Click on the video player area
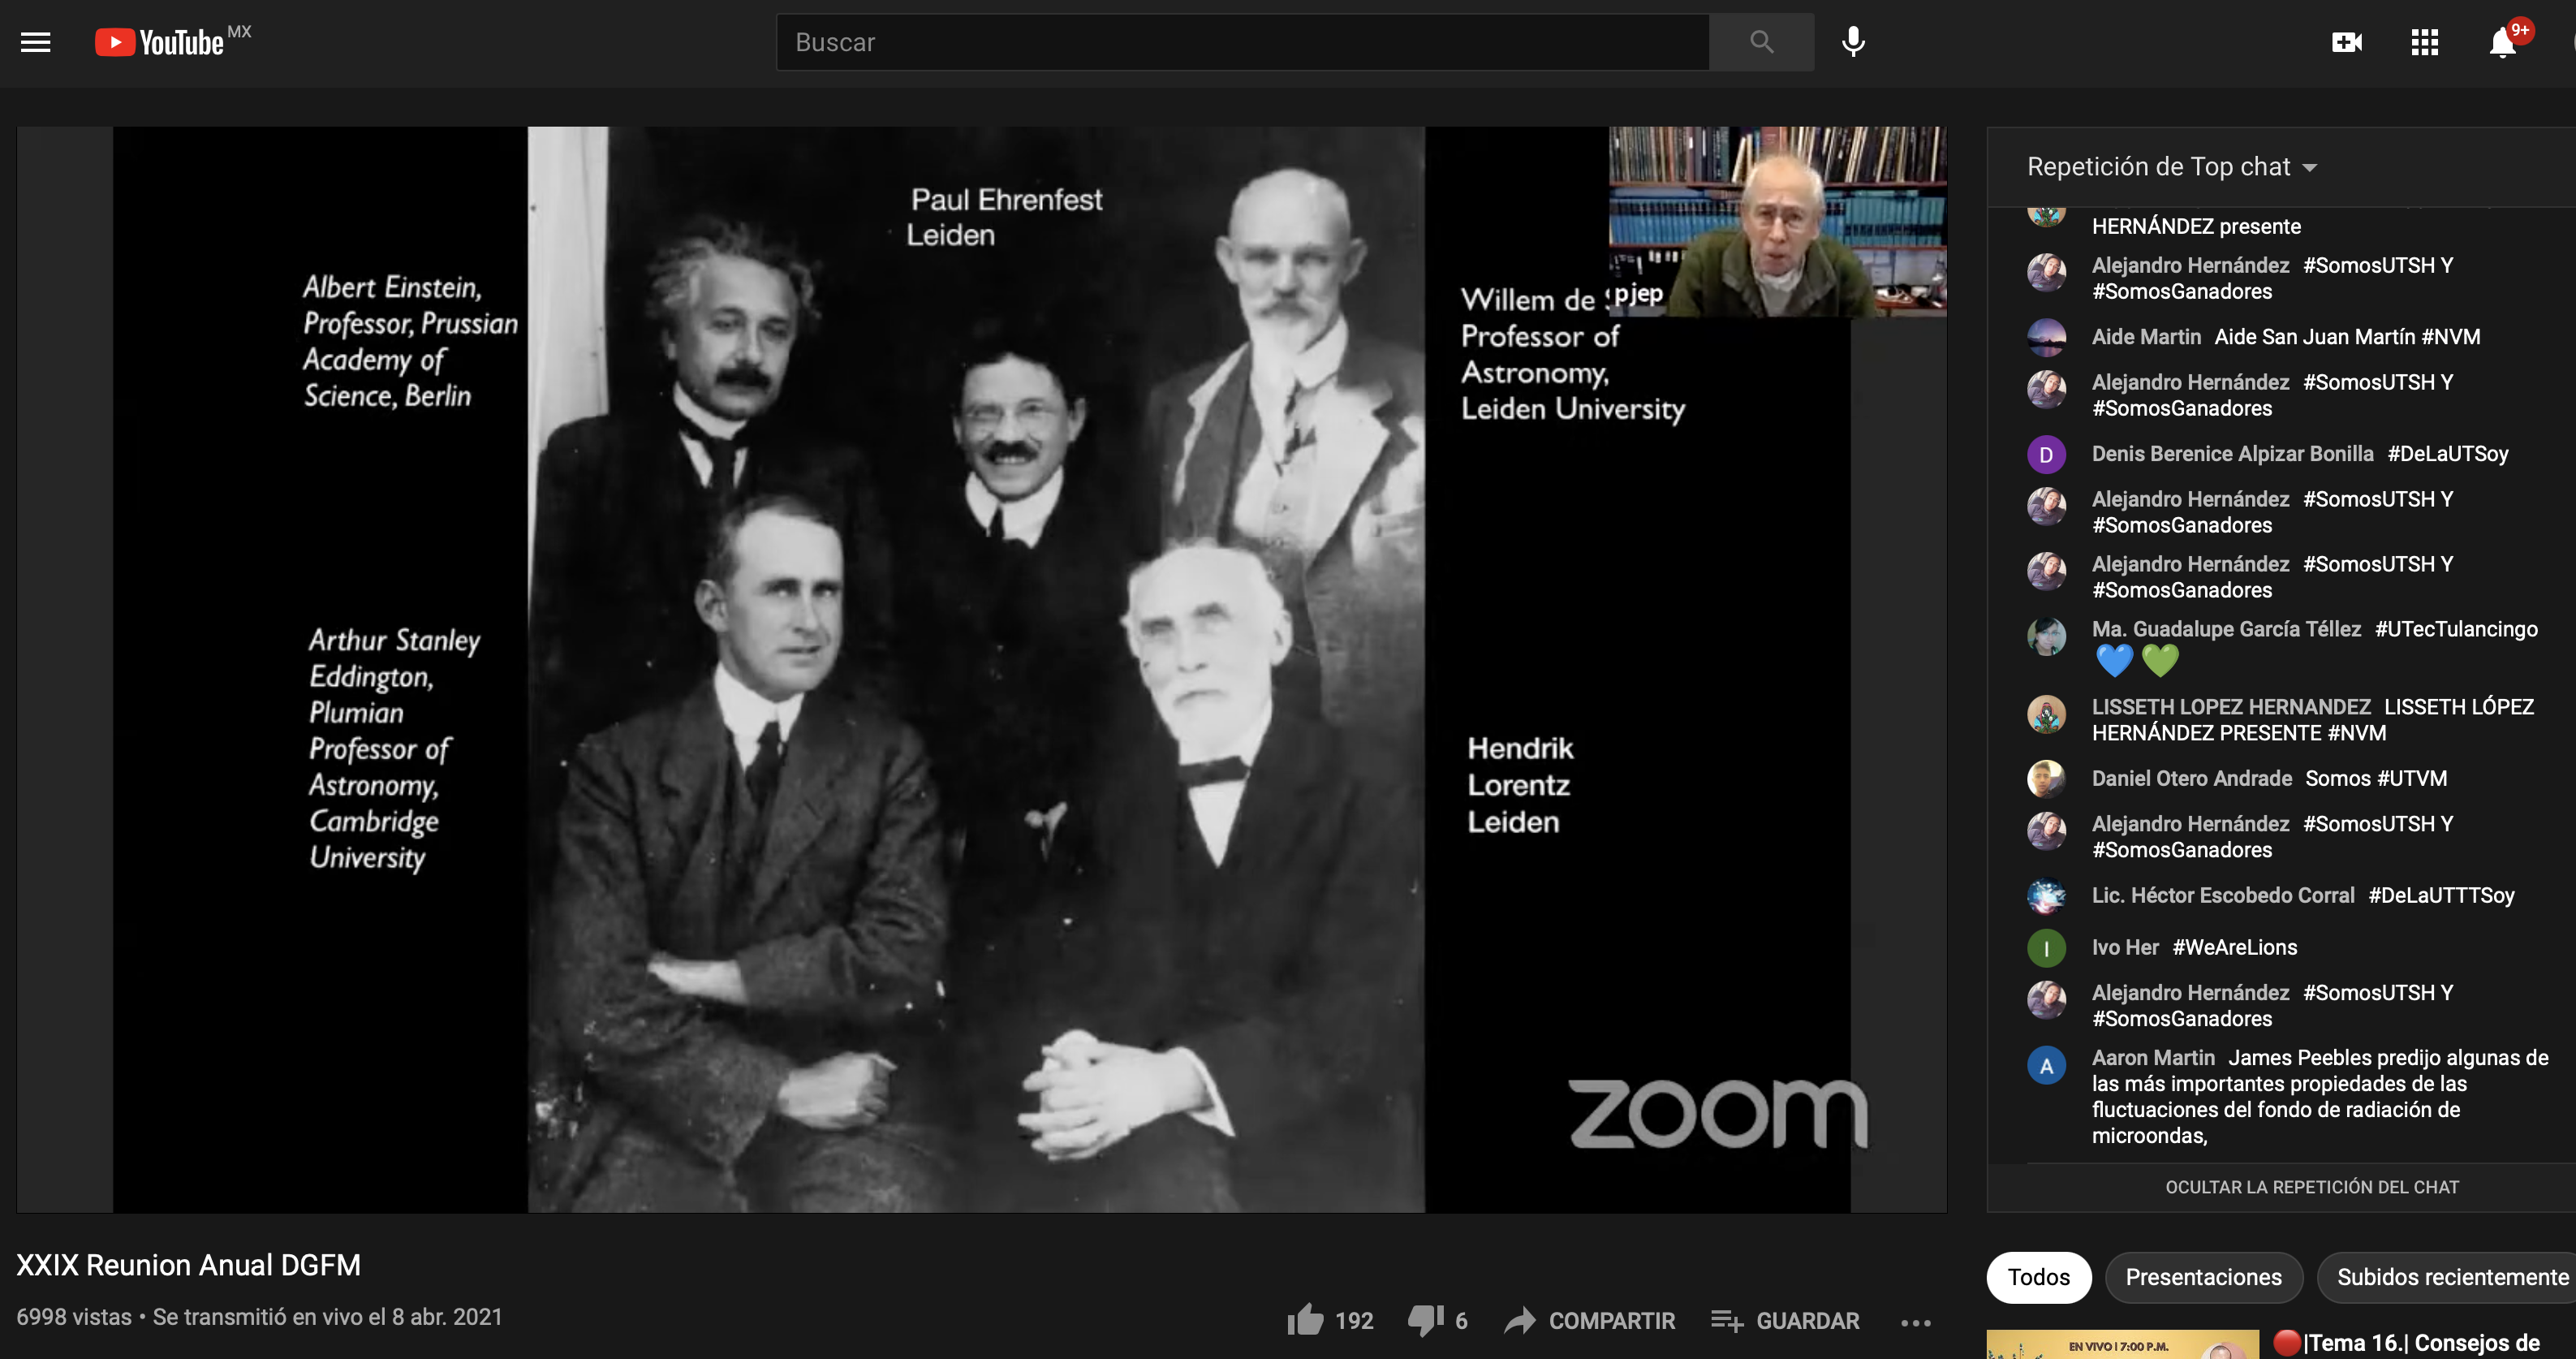 click(980, 670)
